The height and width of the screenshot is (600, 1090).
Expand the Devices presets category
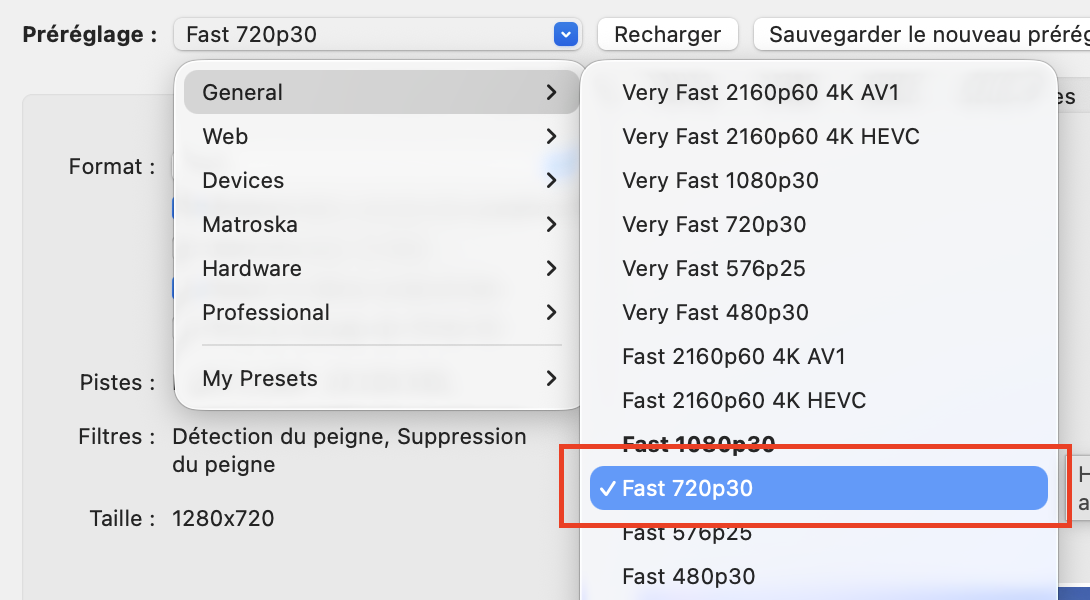pos(380,181)
